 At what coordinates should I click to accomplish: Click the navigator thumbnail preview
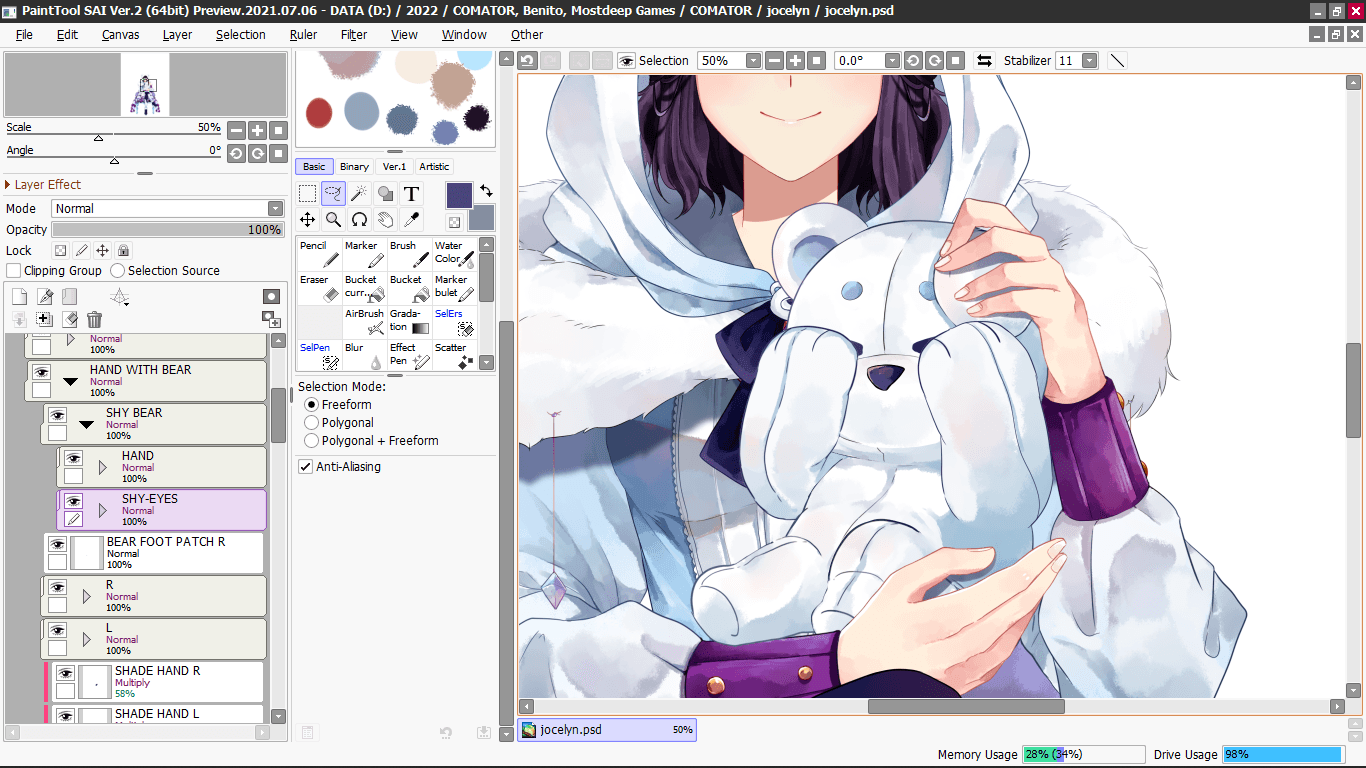[145, 84]
